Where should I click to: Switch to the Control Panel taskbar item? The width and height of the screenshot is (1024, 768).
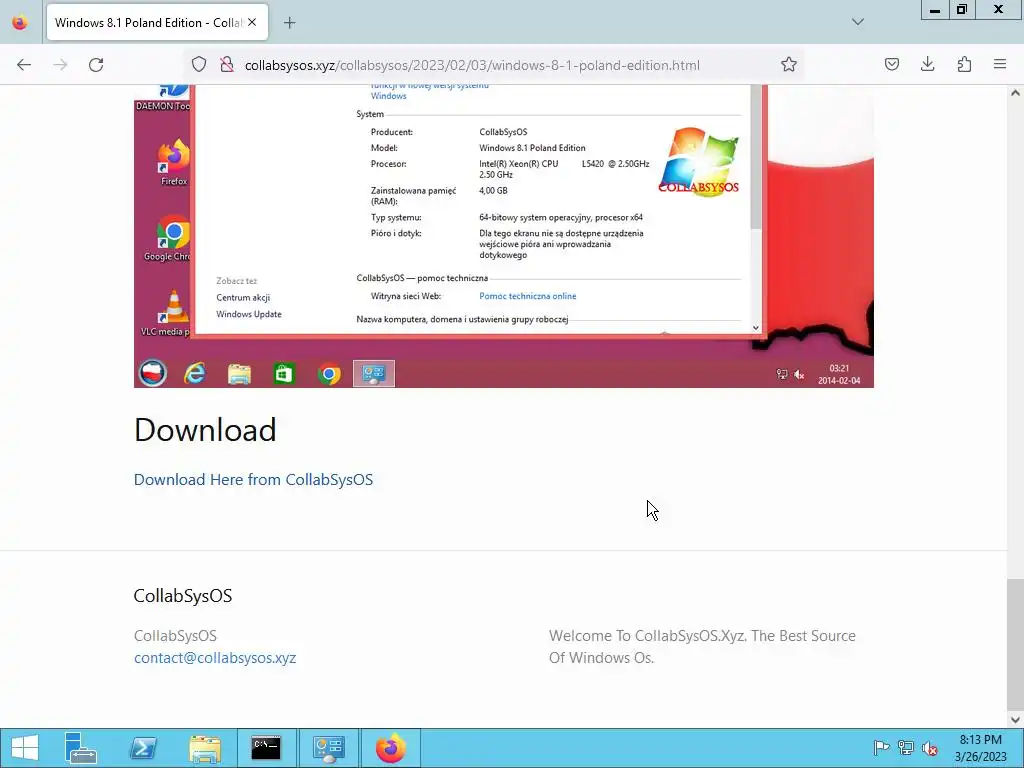(x=328, y=748)
